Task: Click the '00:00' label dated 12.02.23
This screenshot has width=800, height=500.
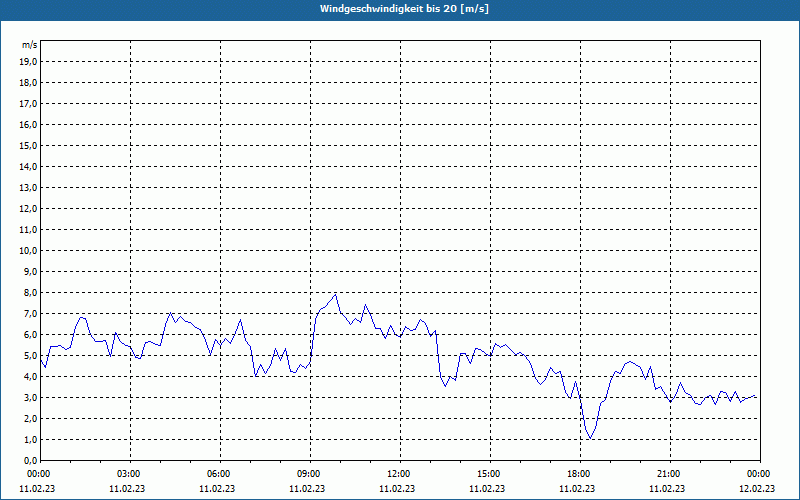Action: point(759,474)
